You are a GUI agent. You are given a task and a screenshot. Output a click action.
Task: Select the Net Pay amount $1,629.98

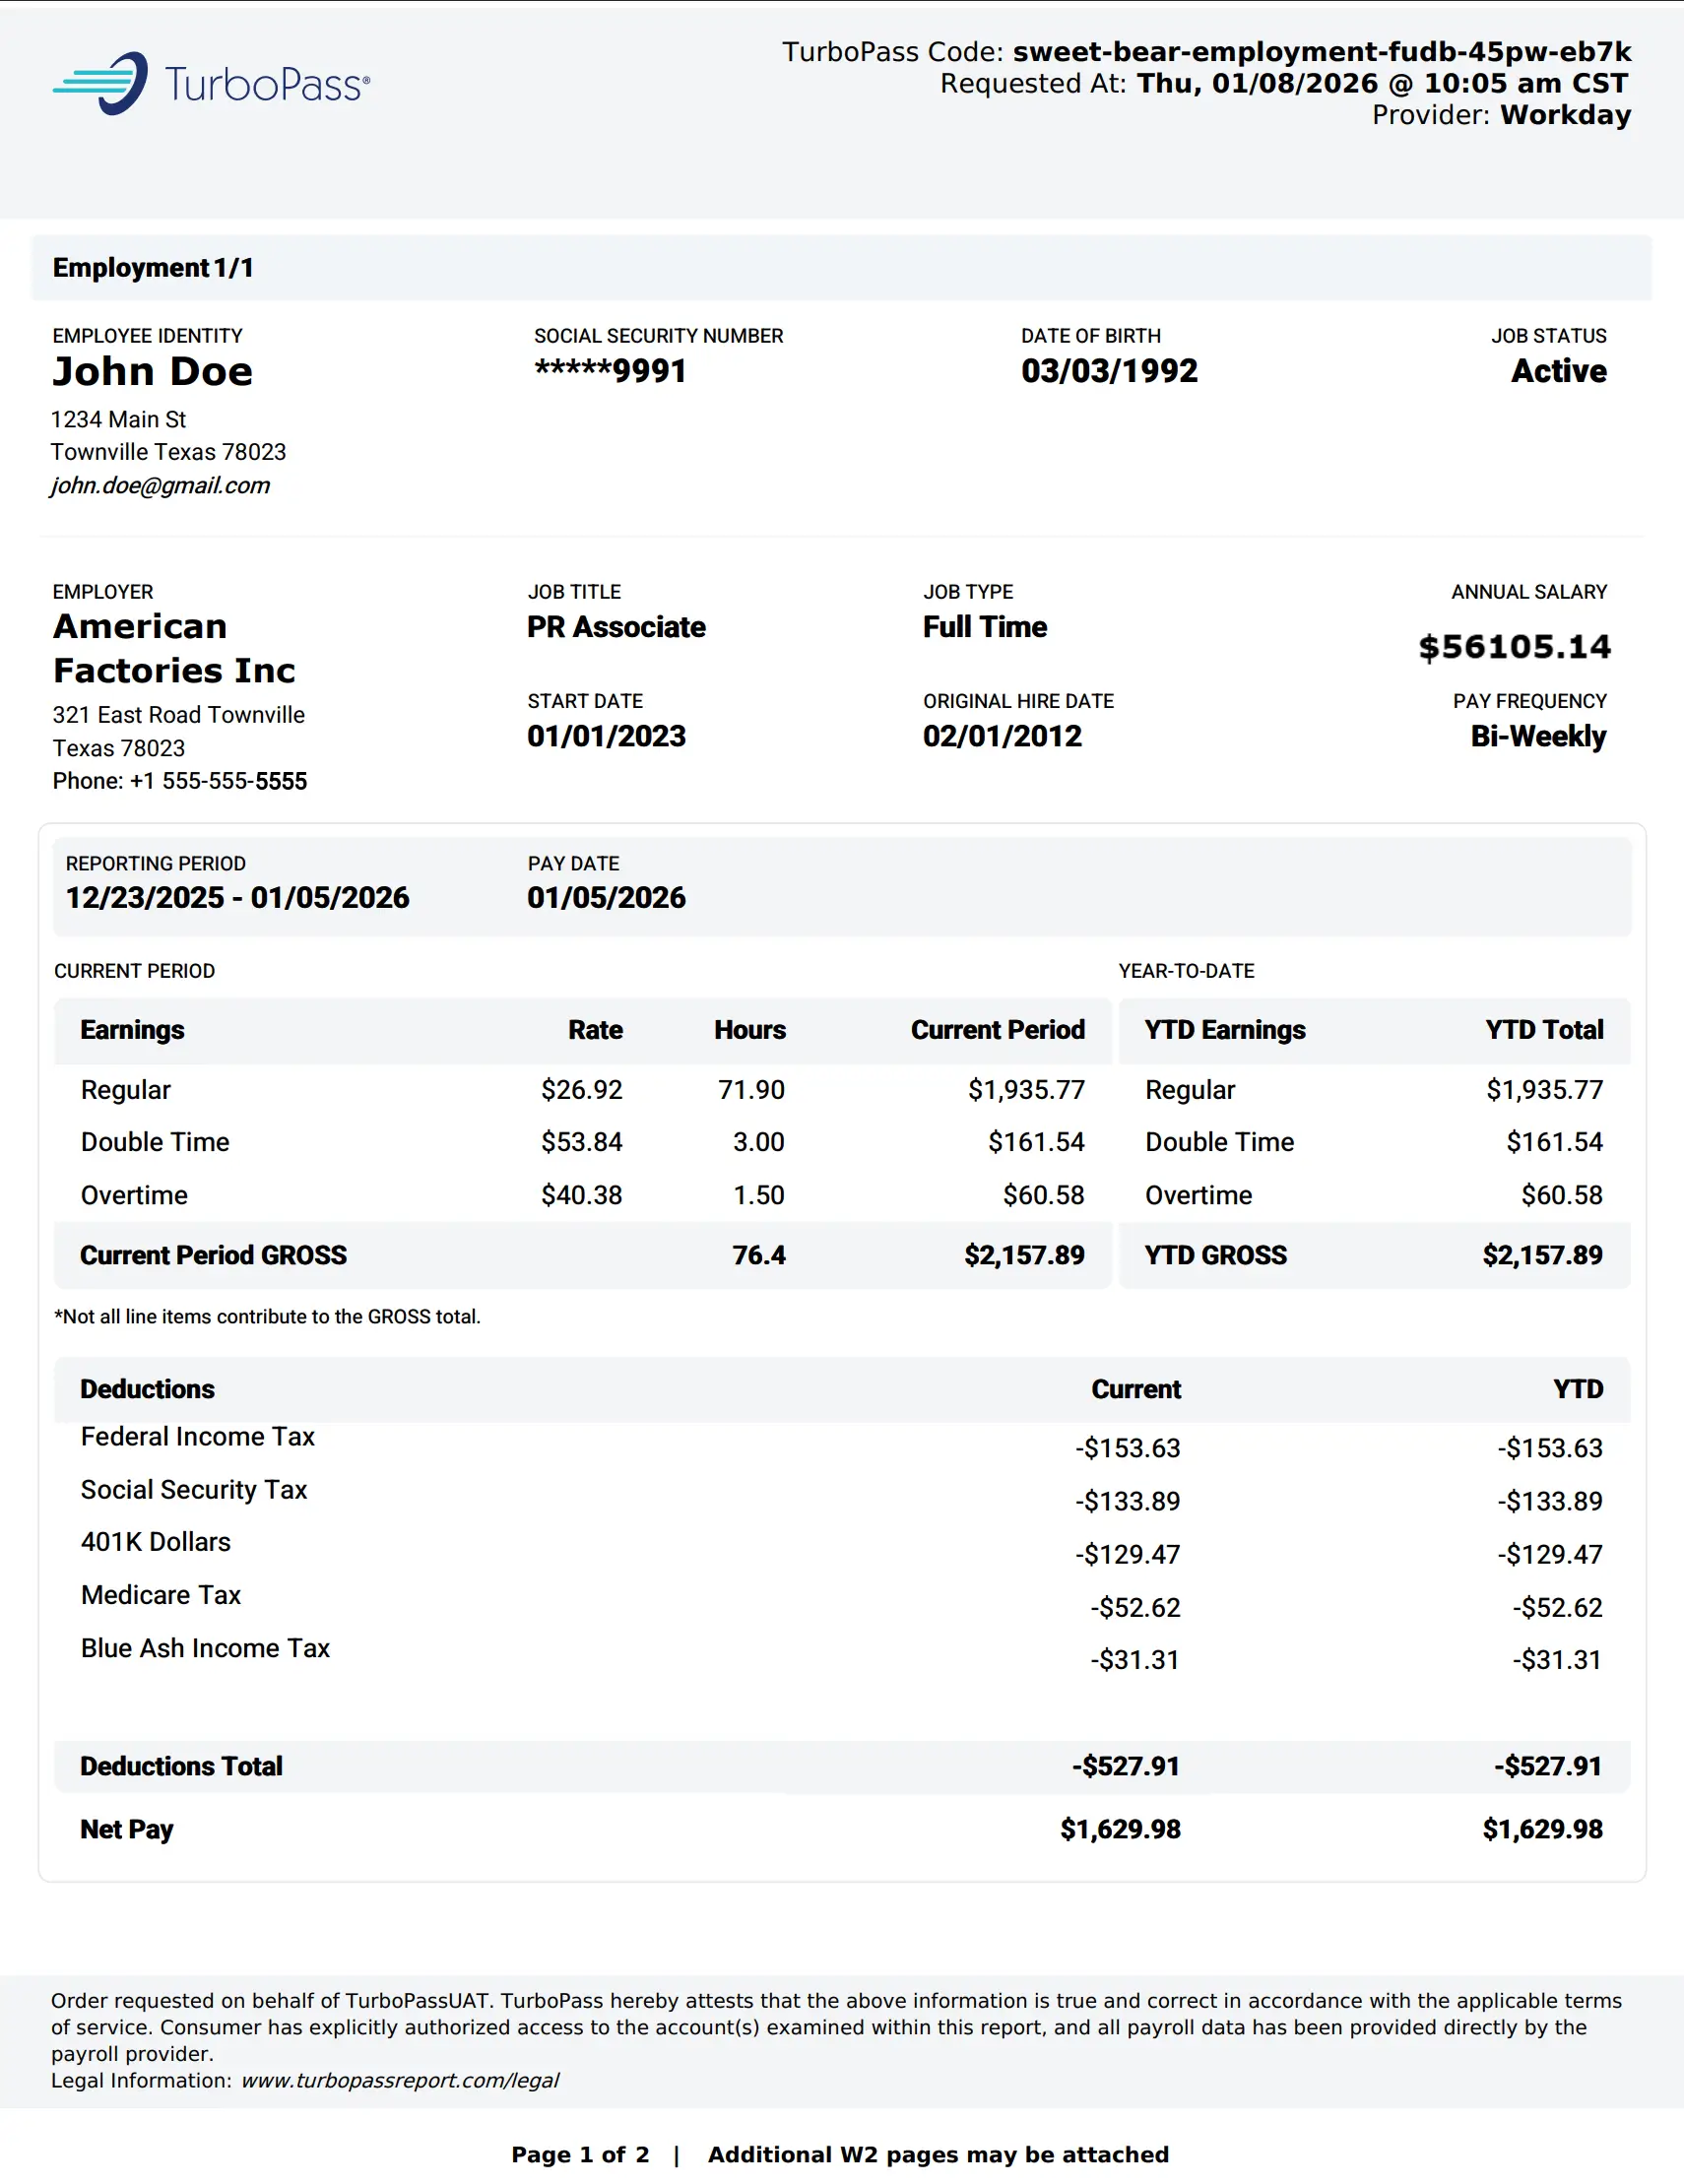[x=1122, y=1828]
